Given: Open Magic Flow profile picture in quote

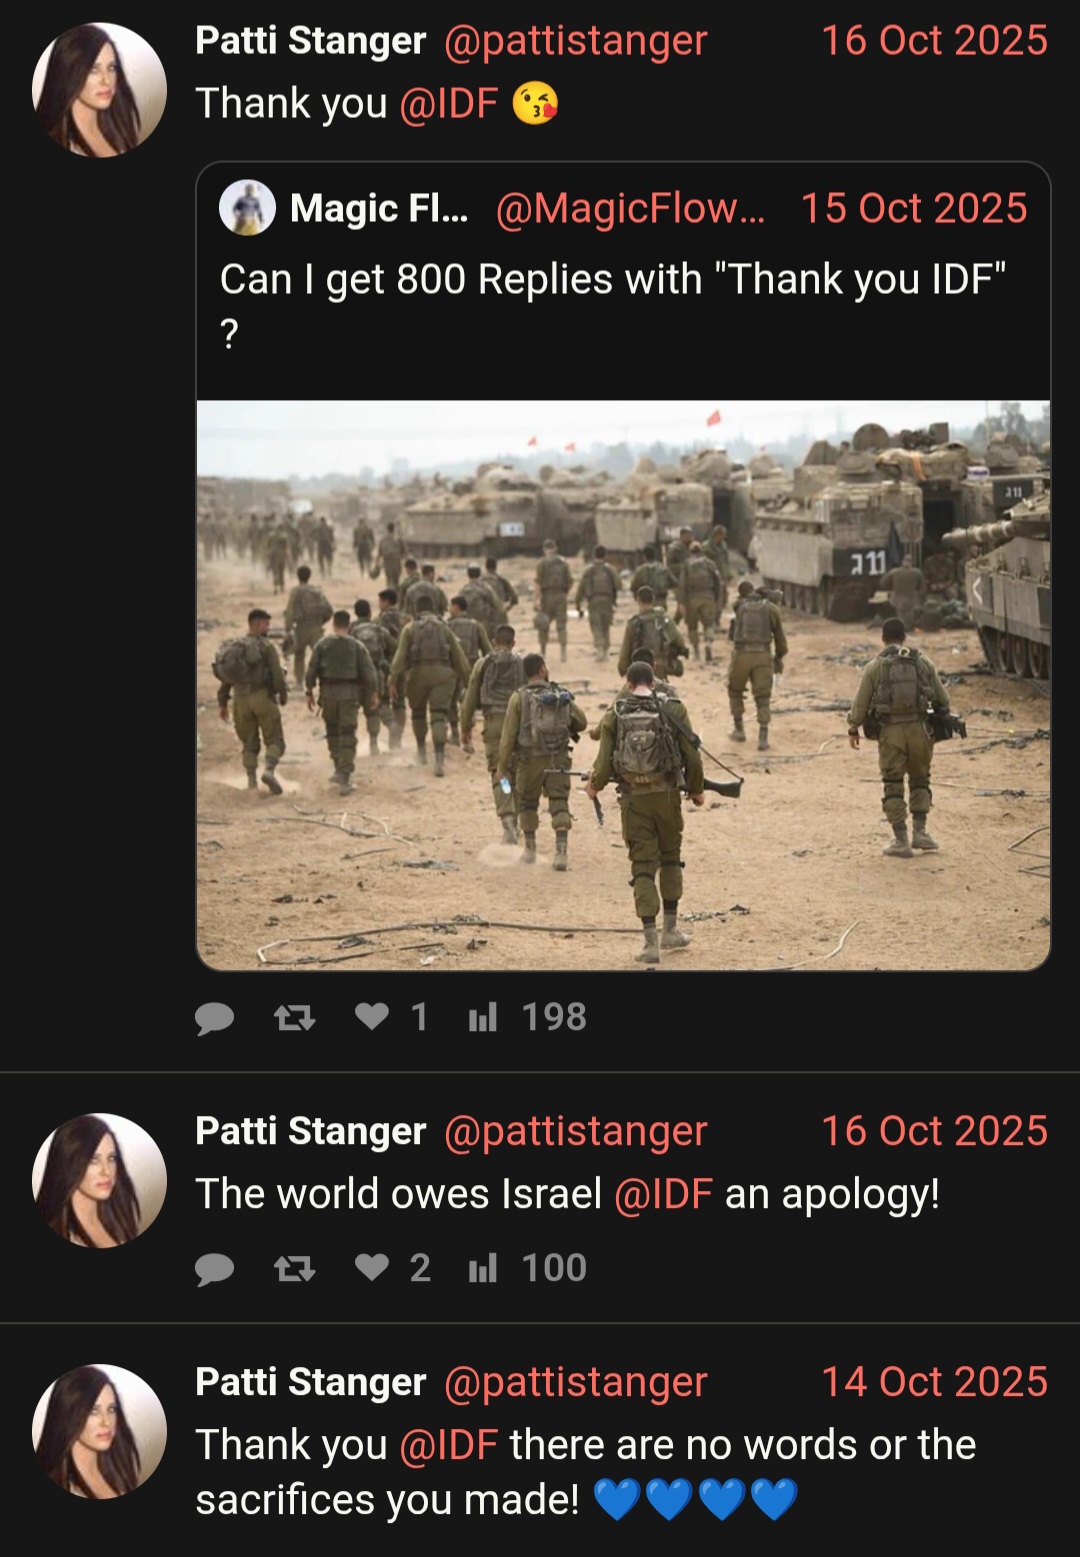Looking at the screenshot, I should [247, 208].
